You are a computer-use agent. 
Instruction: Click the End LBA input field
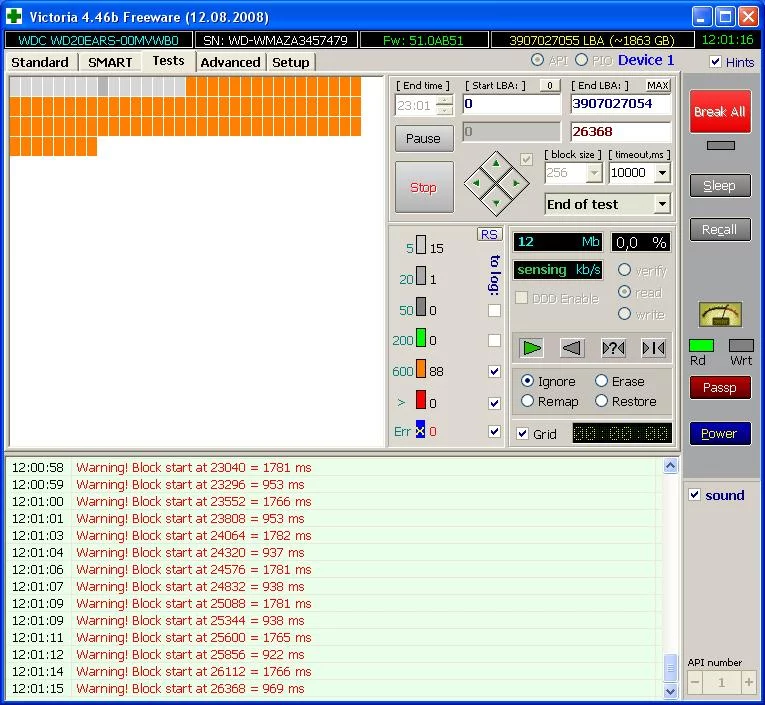pos(620,104)
